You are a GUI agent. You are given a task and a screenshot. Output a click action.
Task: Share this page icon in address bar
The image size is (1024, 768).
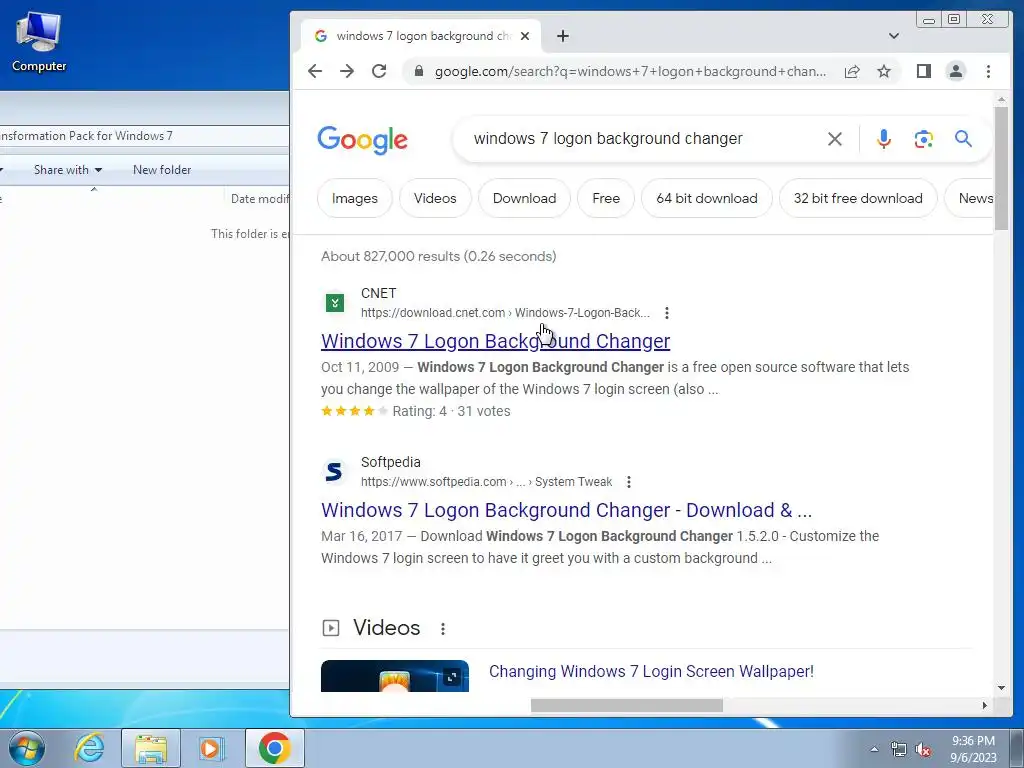pos(852,71)
